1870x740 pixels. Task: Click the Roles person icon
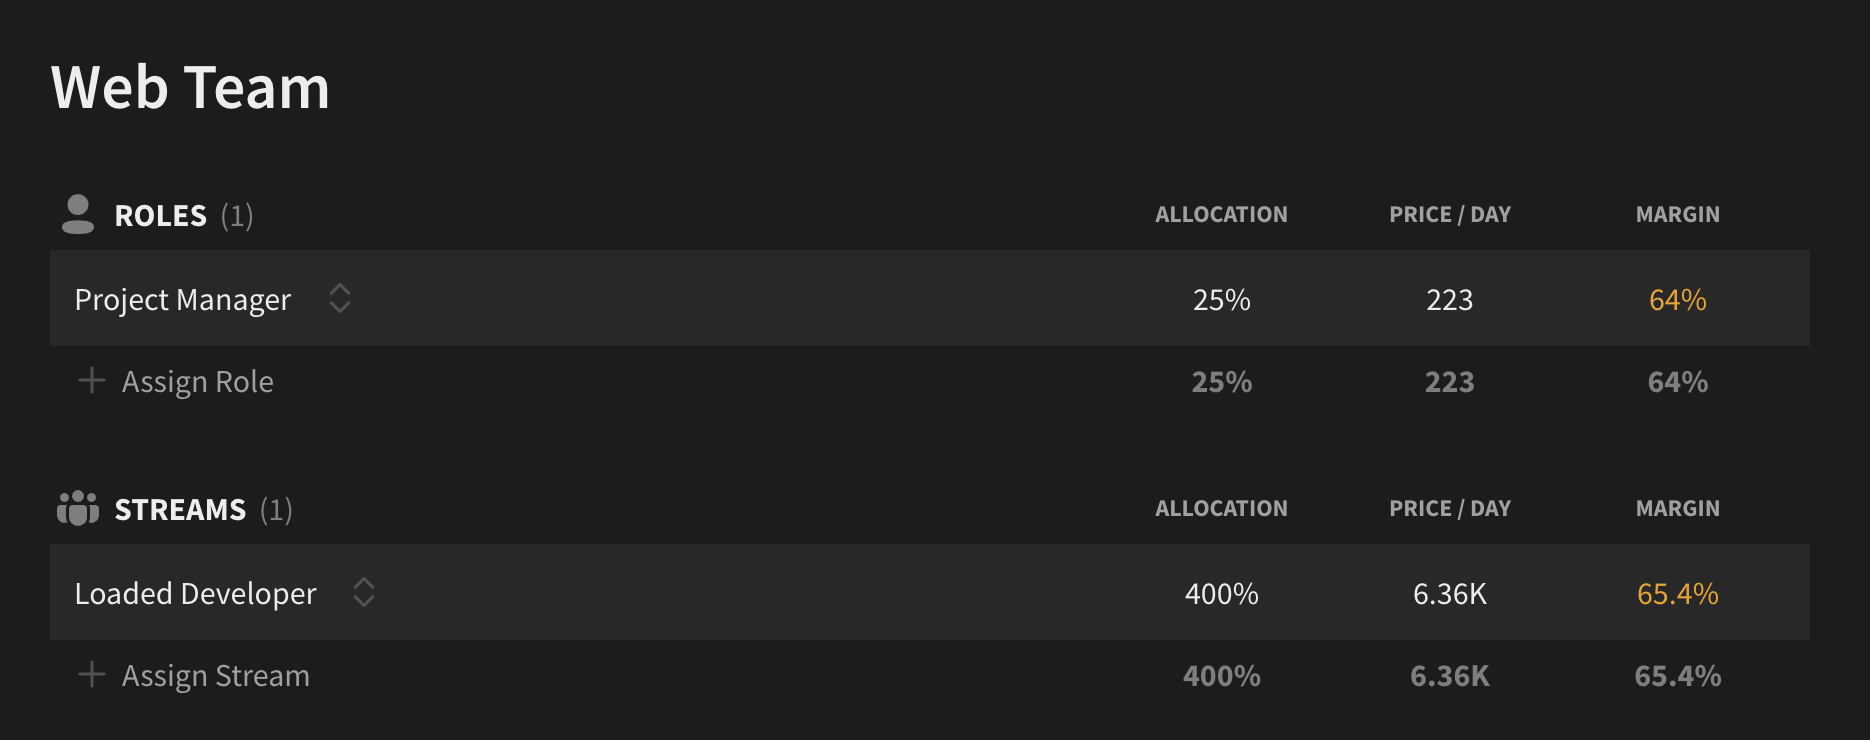pyautogui.click(x=78, y=215)
